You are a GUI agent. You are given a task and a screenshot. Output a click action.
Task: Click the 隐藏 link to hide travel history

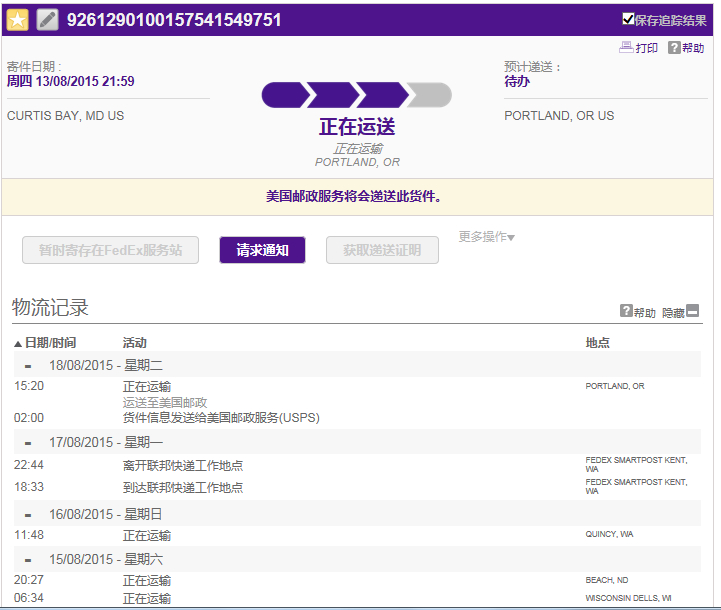pyautogui.click(x=673, y=313)
